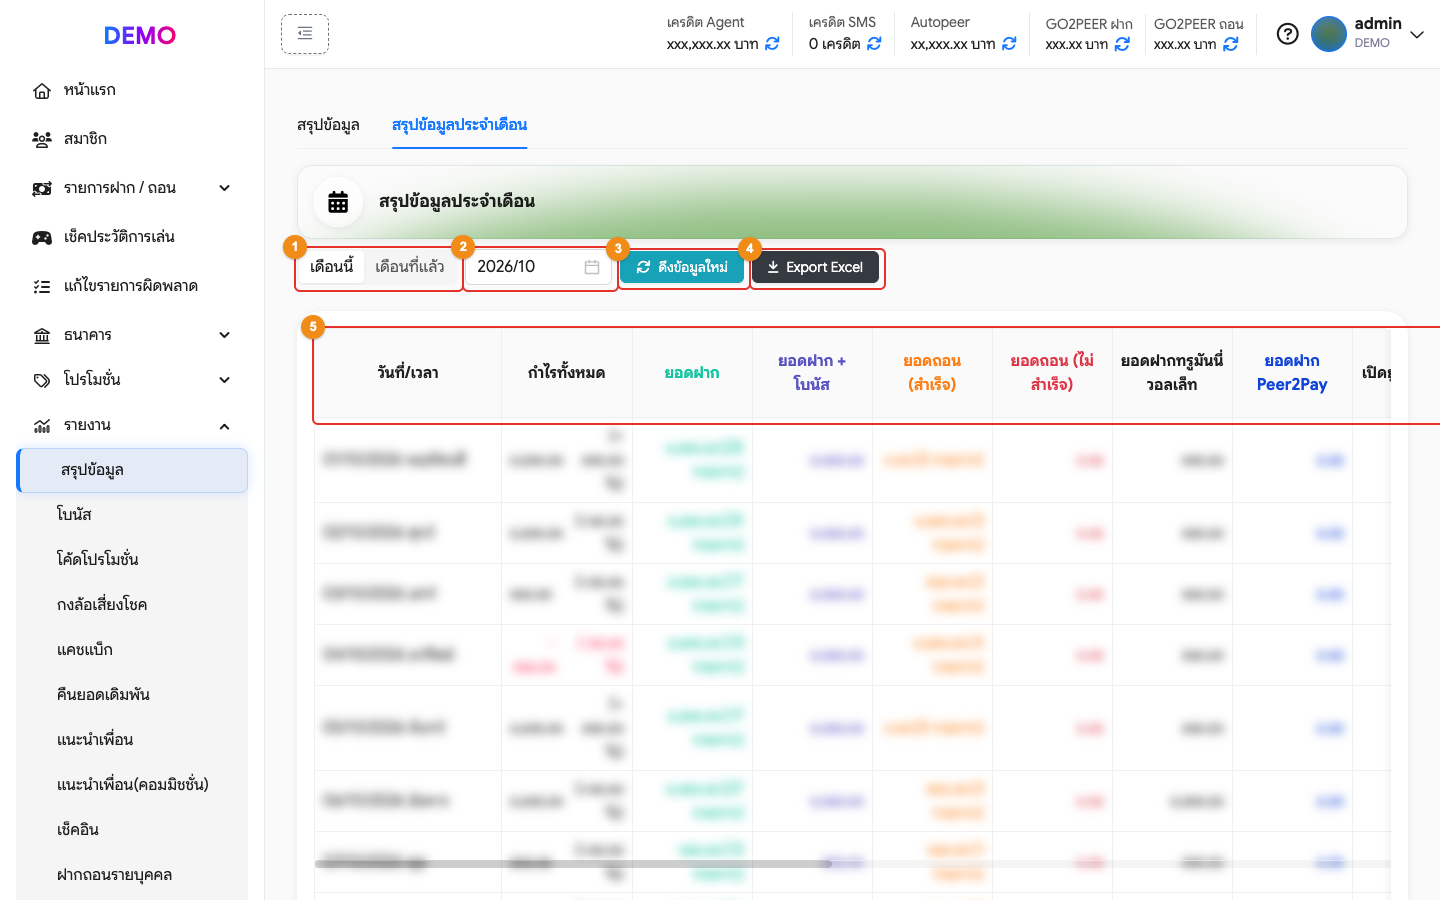Expand the รายการฝาก / ถอน chevron
The image size is (1440, 900).
[x=225, y=188]
